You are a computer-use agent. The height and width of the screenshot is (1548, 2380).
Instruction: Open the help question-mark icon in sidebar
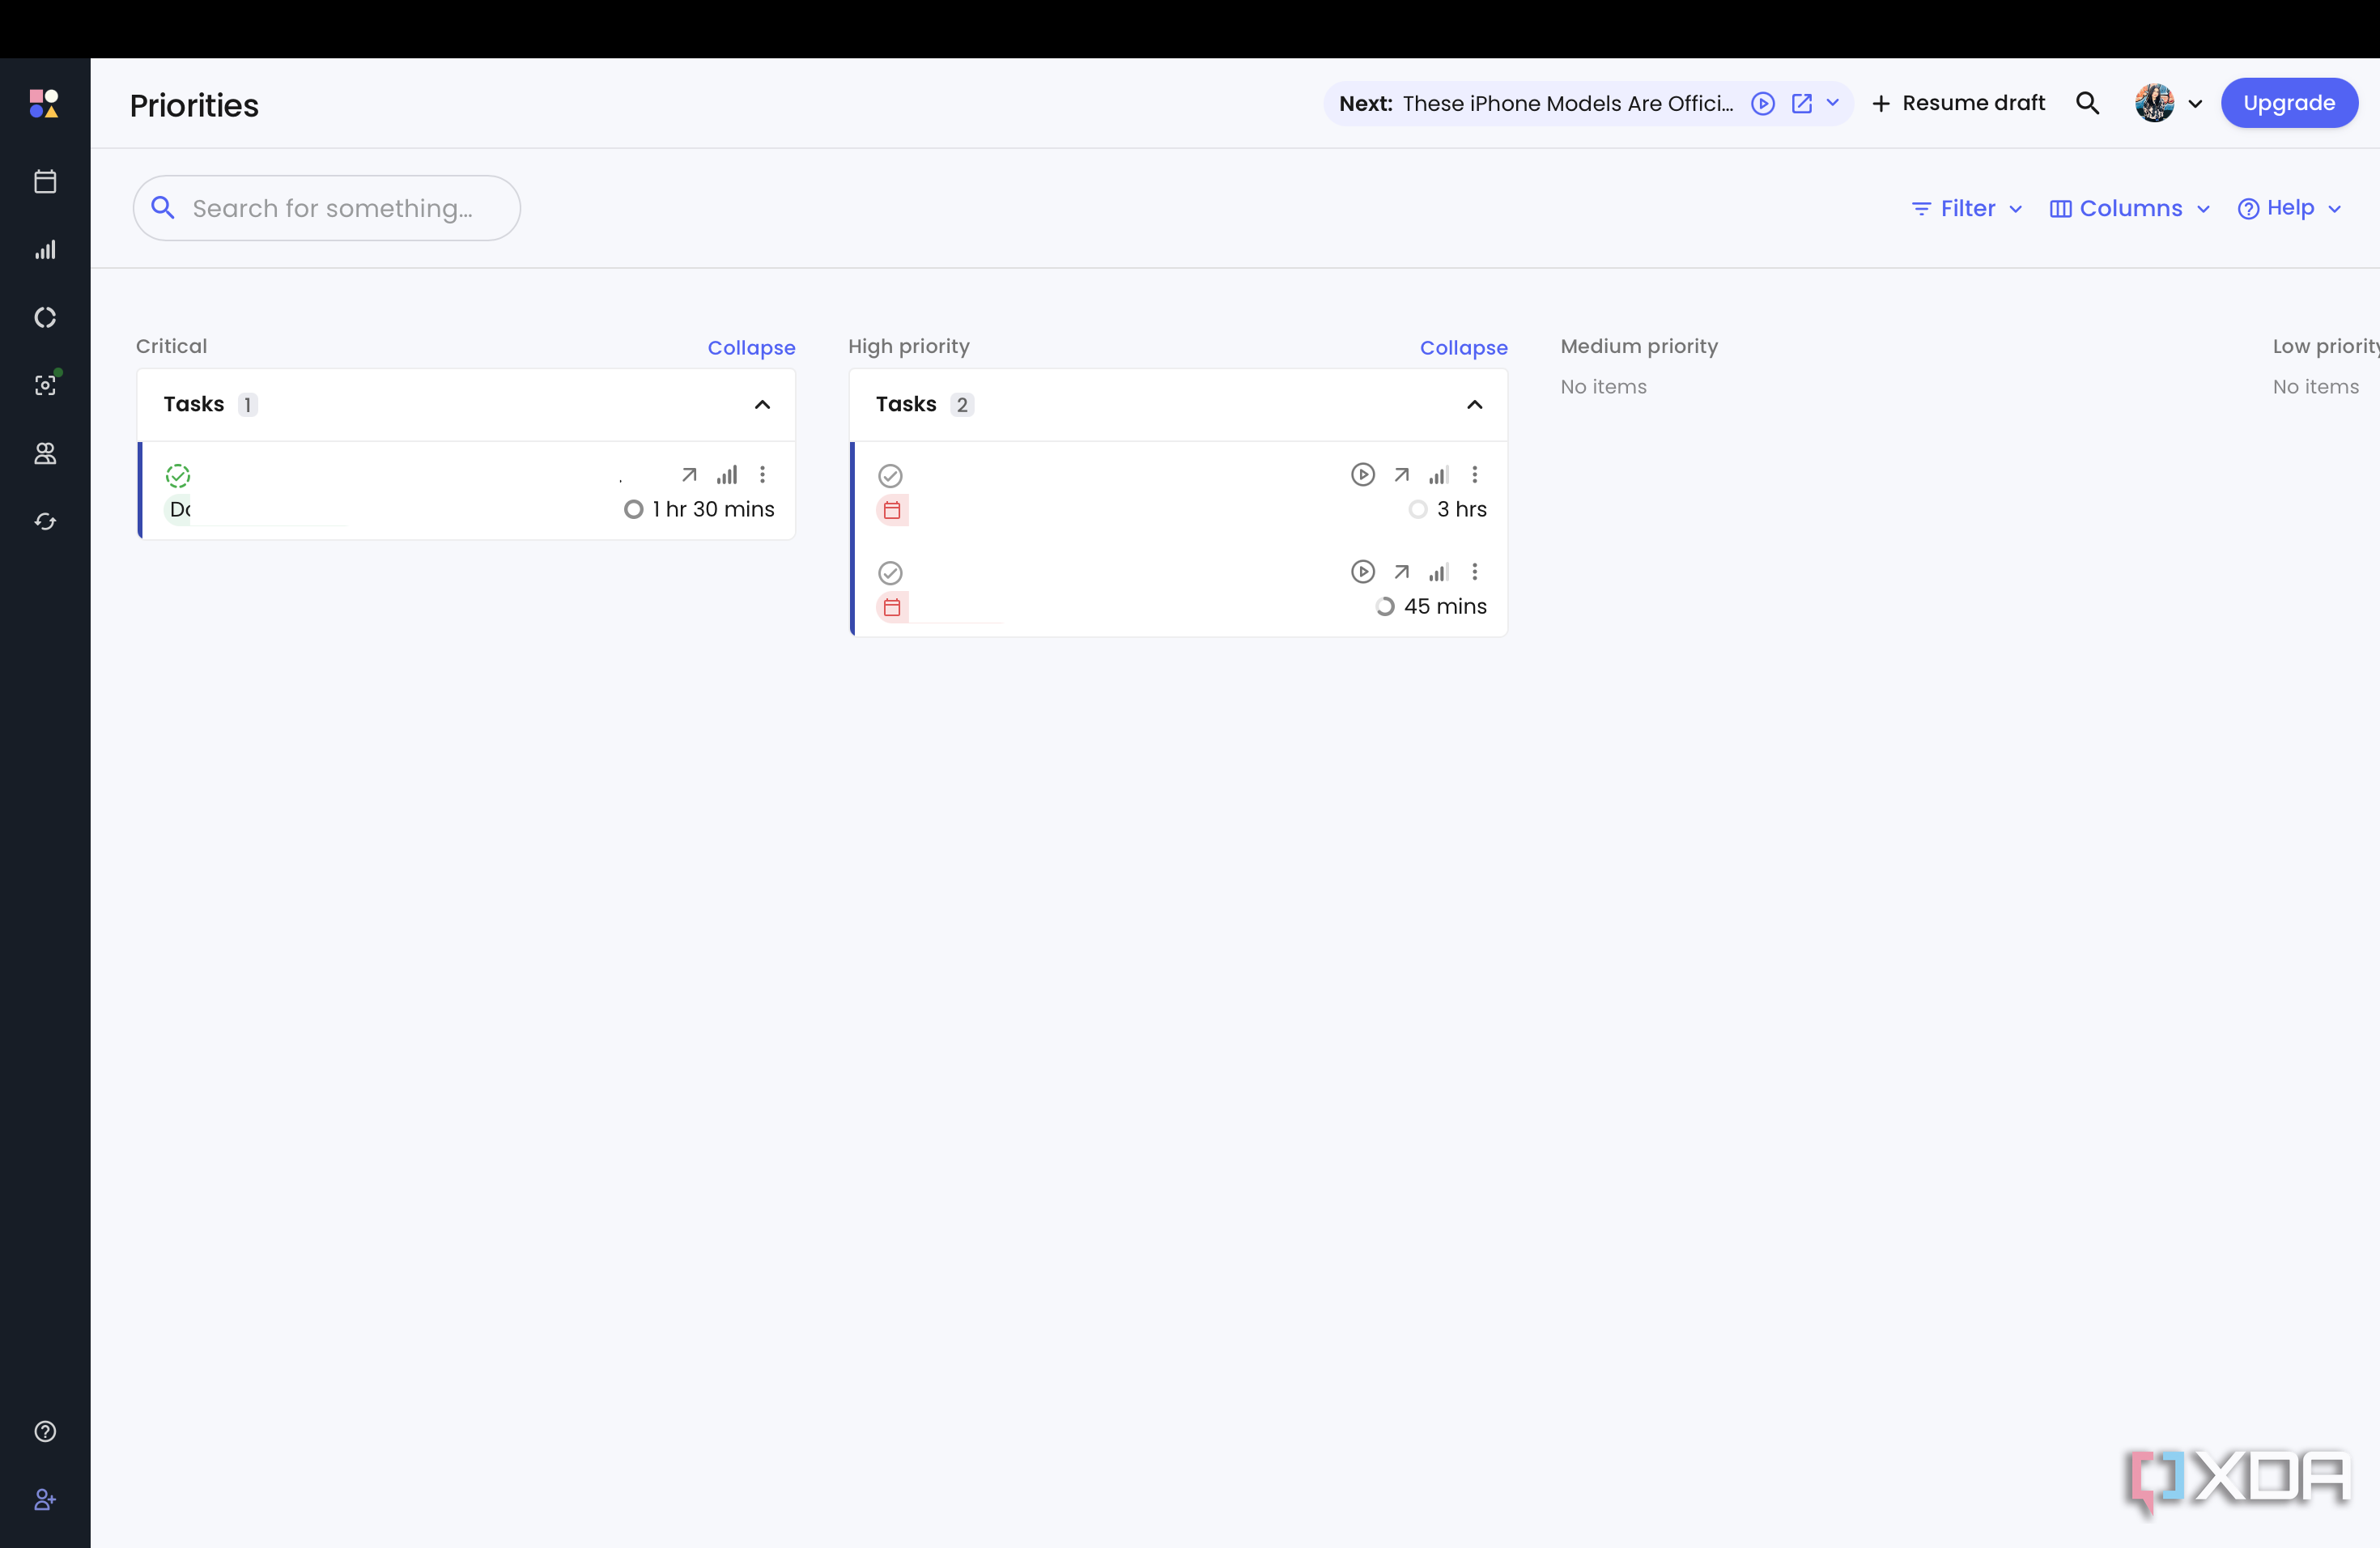[45, 1431]
